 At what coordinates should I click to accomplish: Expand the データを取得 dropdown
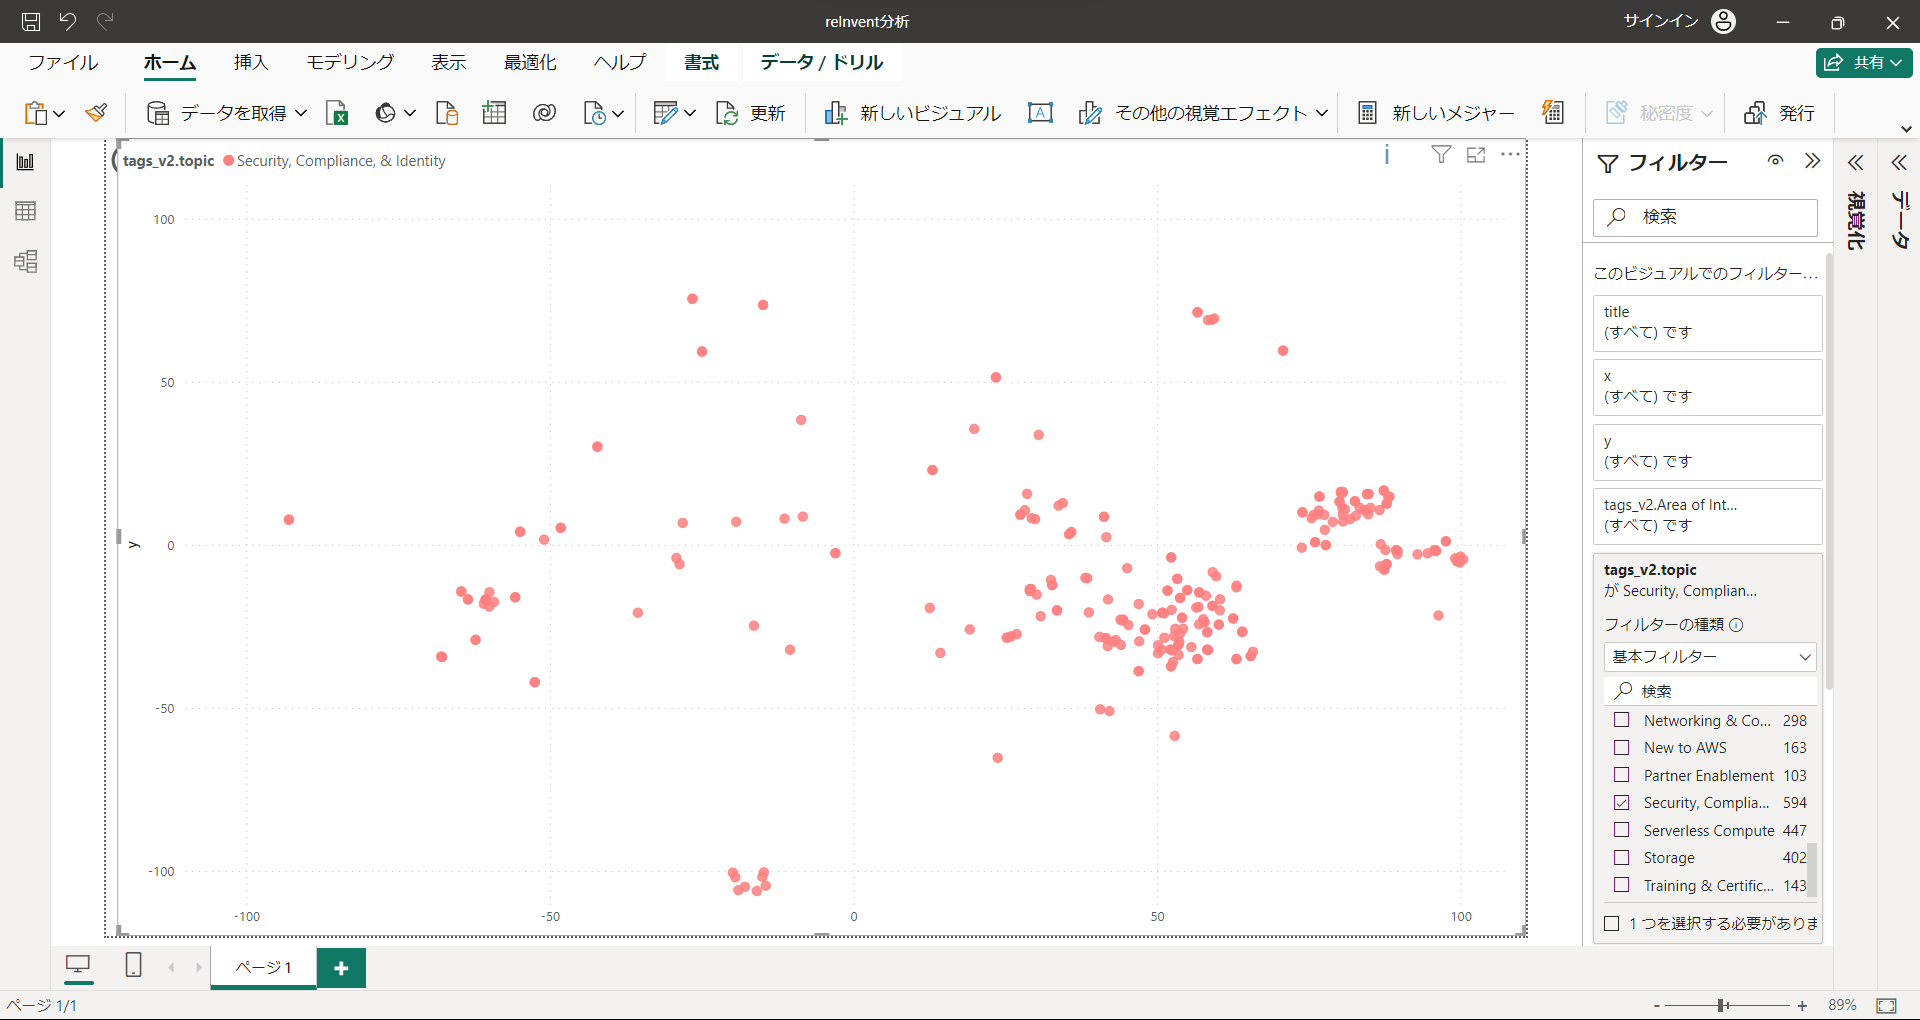point(301,113)
